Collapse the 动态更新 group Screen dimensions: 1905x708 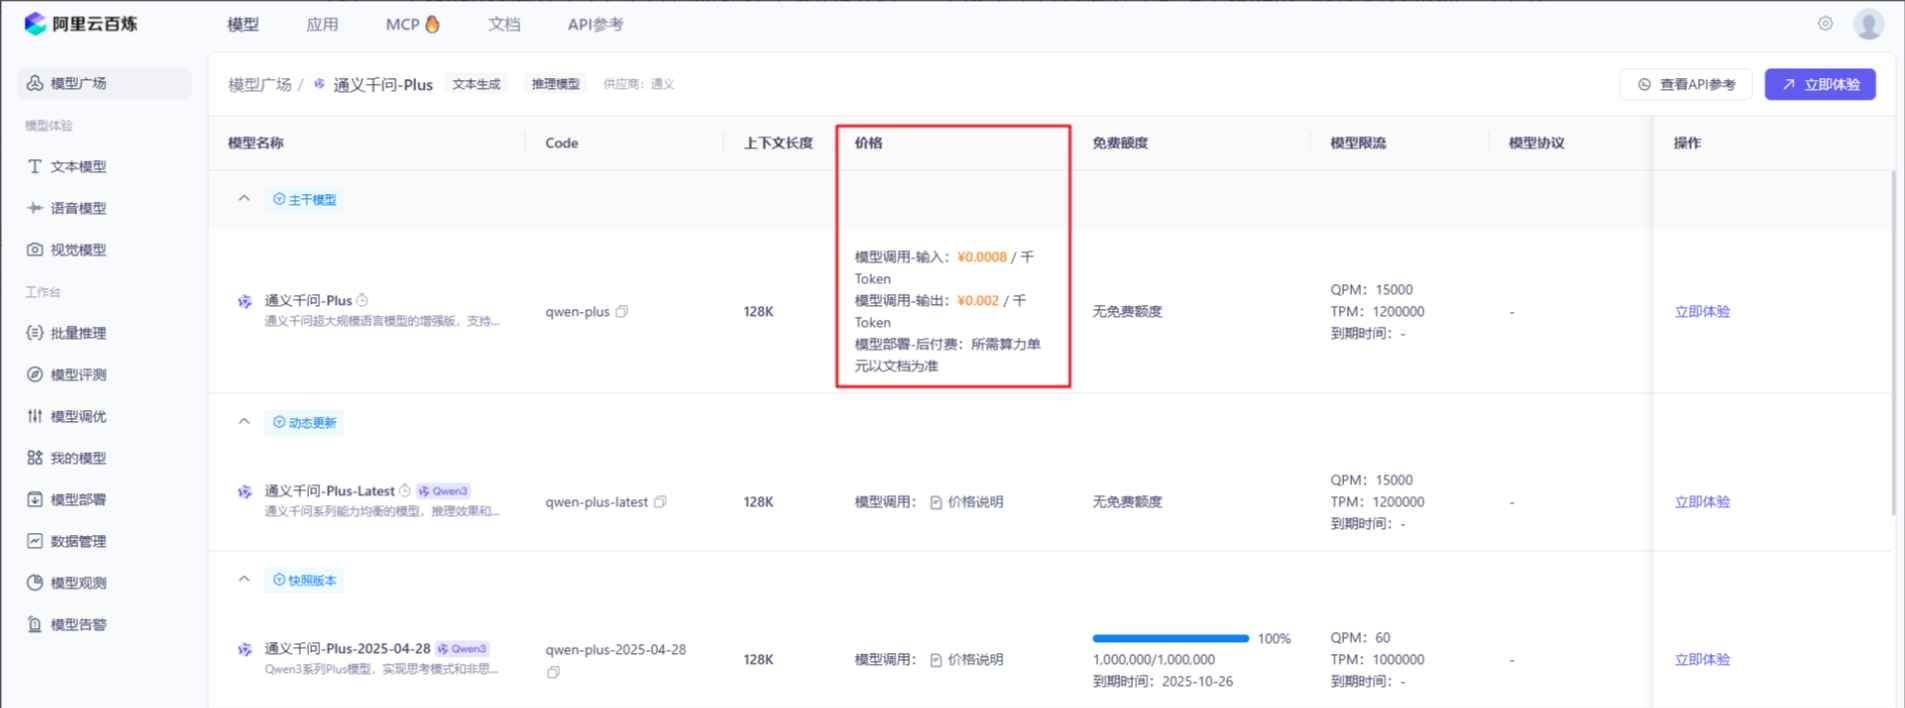pos(244,422)
